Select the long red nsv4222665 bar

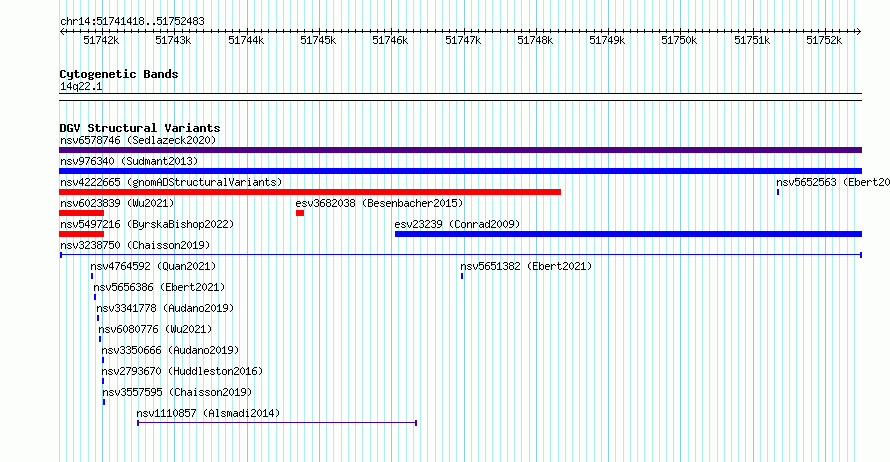310,192
